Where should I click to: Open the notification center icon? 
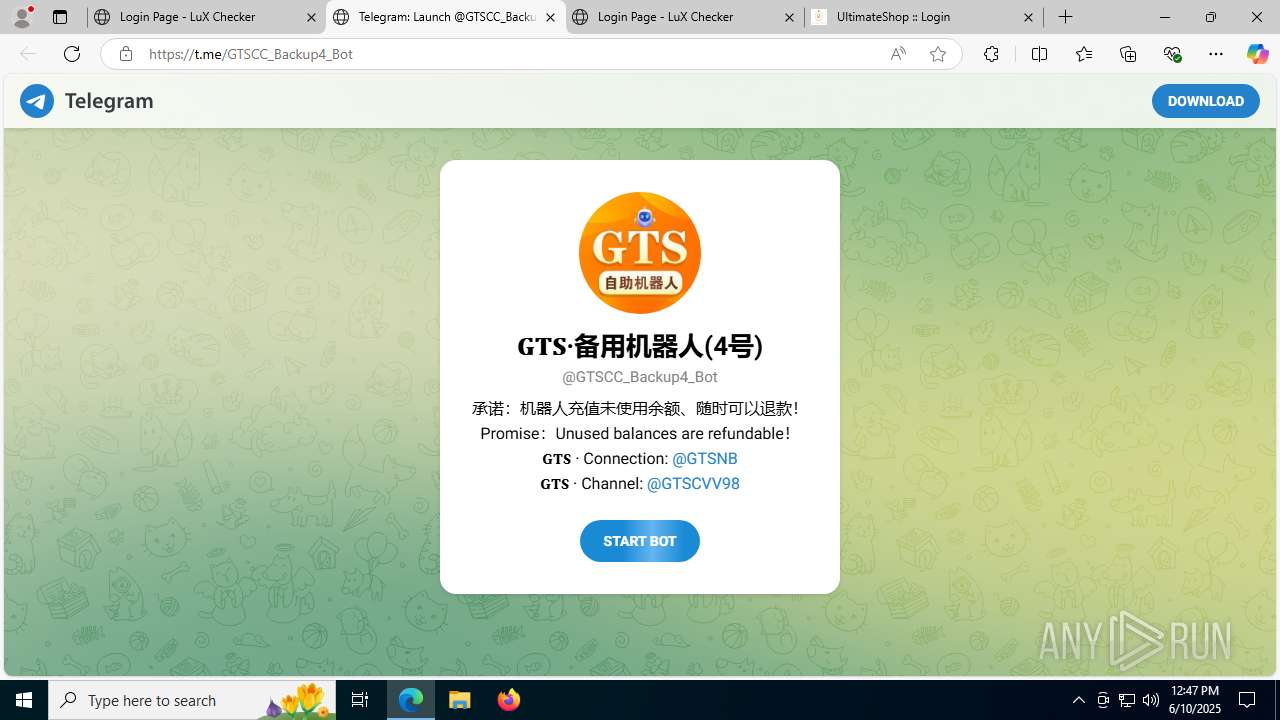[x=1248, y=700]
